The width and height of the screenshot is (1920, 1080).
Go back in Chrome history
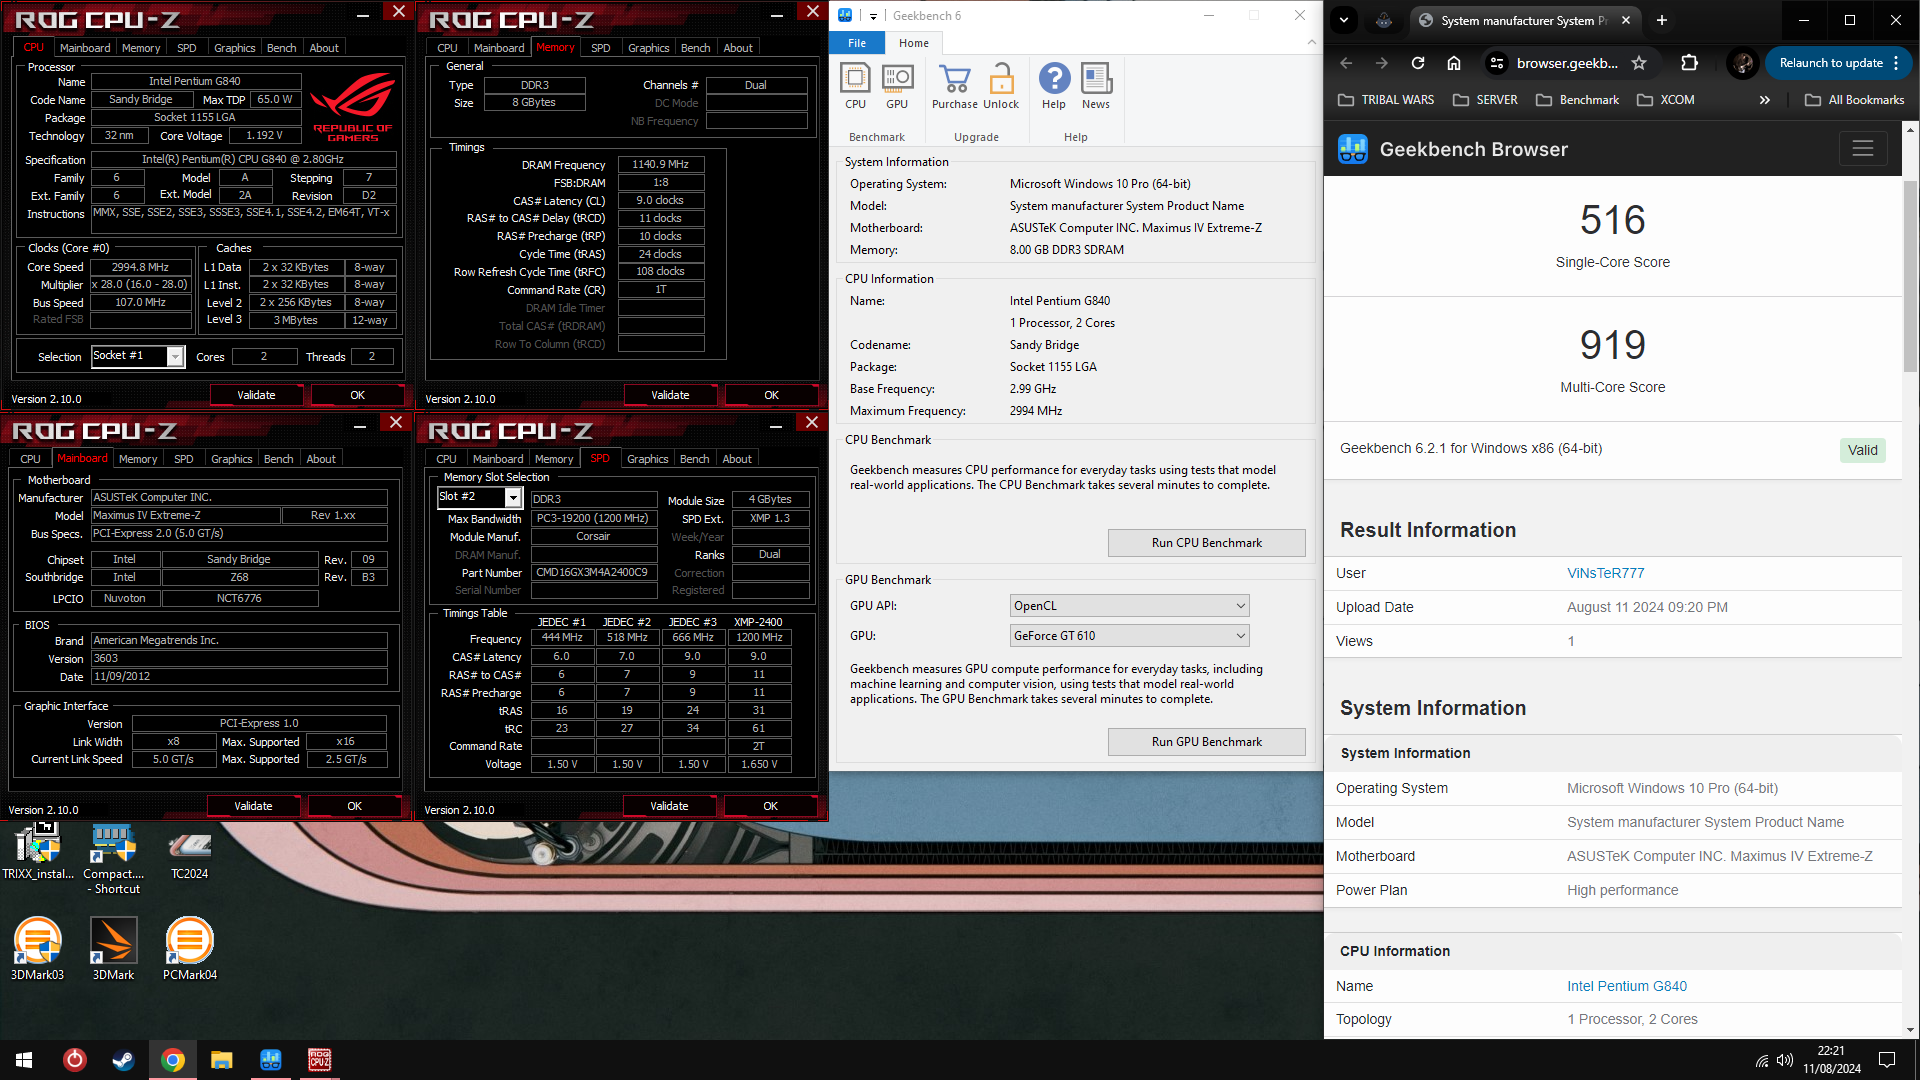point(1346,63)
